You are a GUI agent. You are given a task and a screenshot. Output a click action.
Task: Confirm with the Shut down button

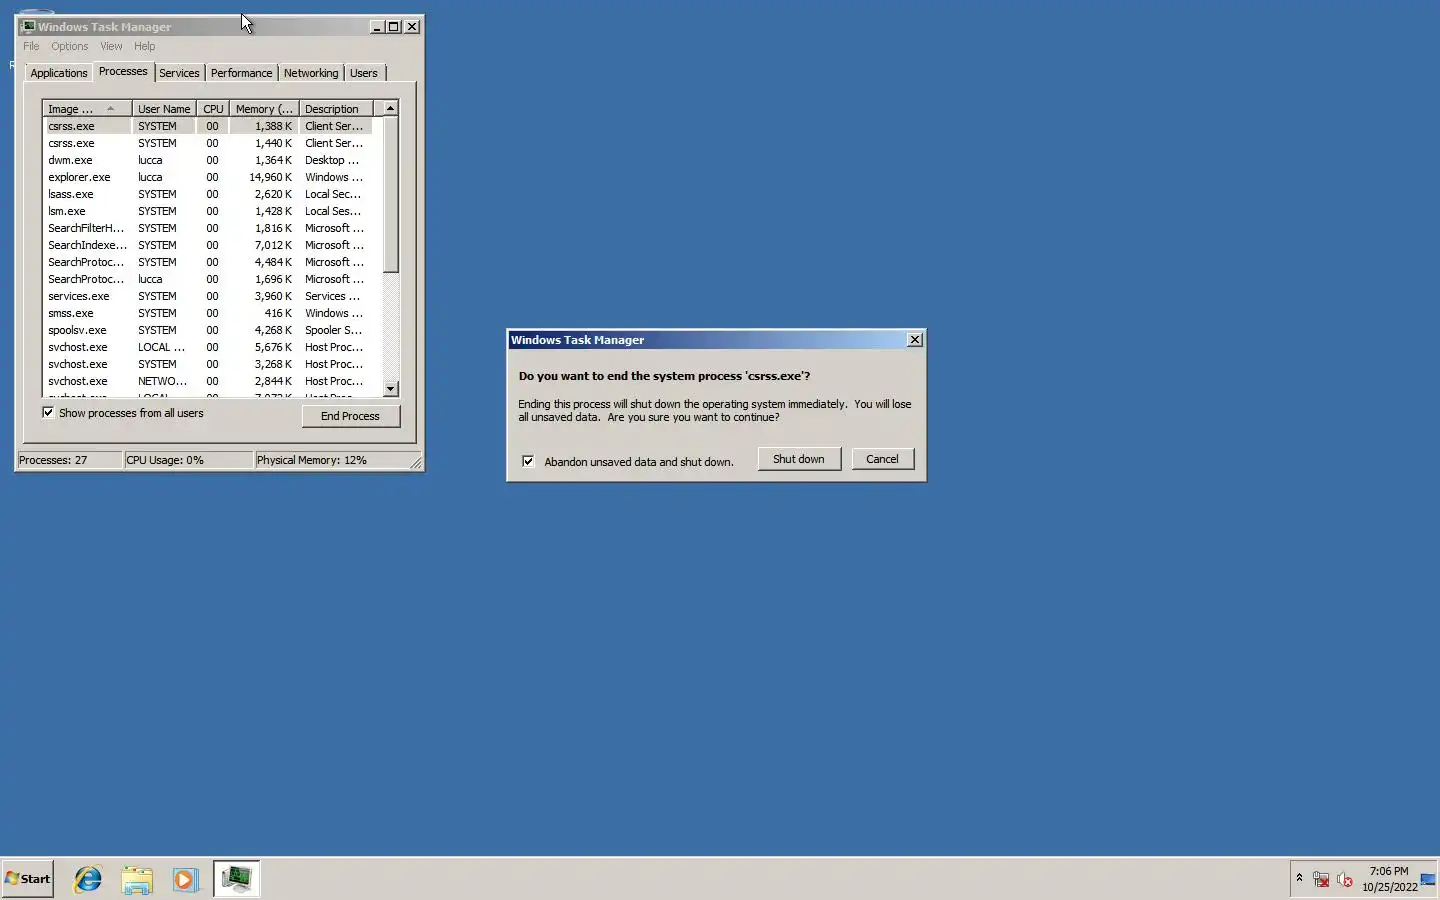pos(799,459)
